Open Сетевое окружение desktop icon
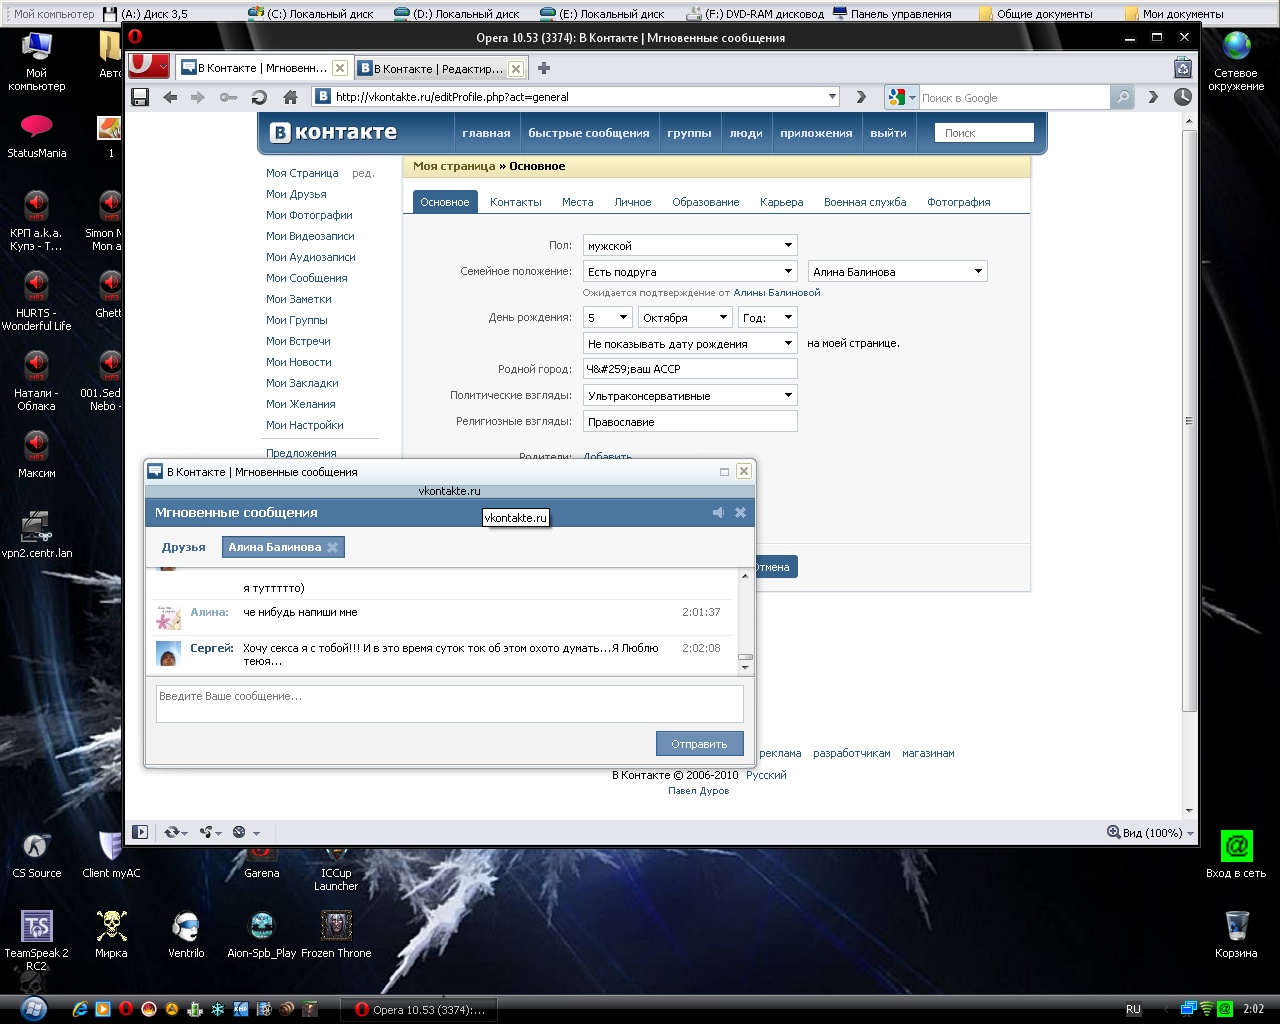 click(x=1236, y=62)
